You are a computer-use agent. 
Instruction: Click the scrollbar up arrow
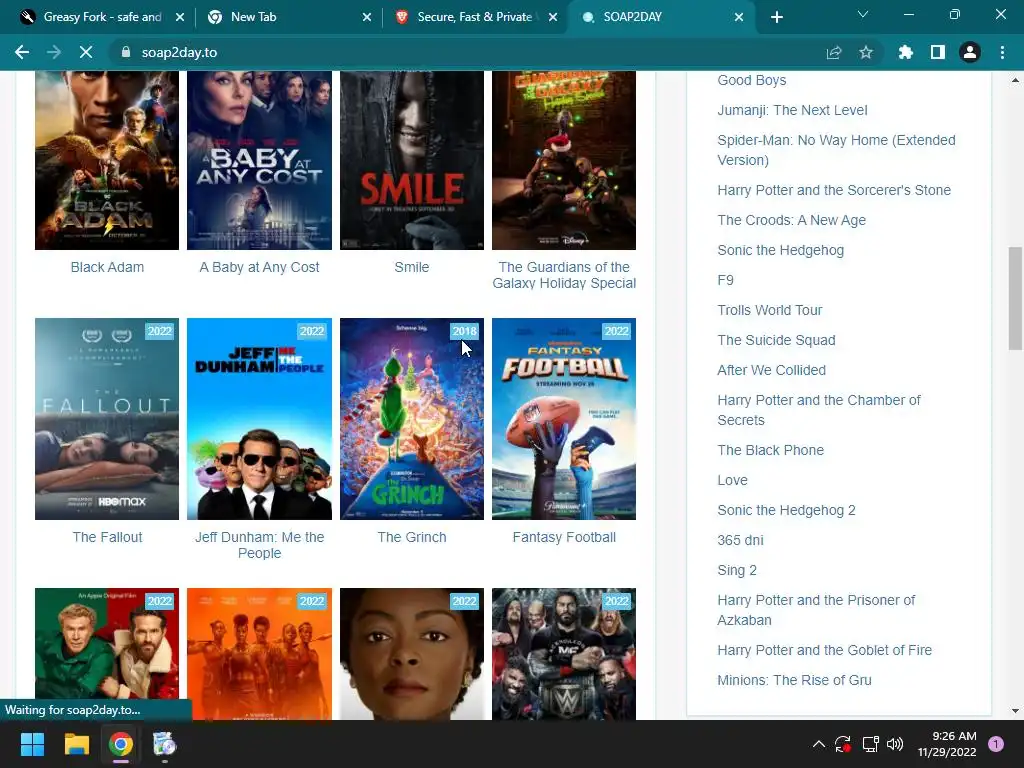click(x=1015, y=80)
